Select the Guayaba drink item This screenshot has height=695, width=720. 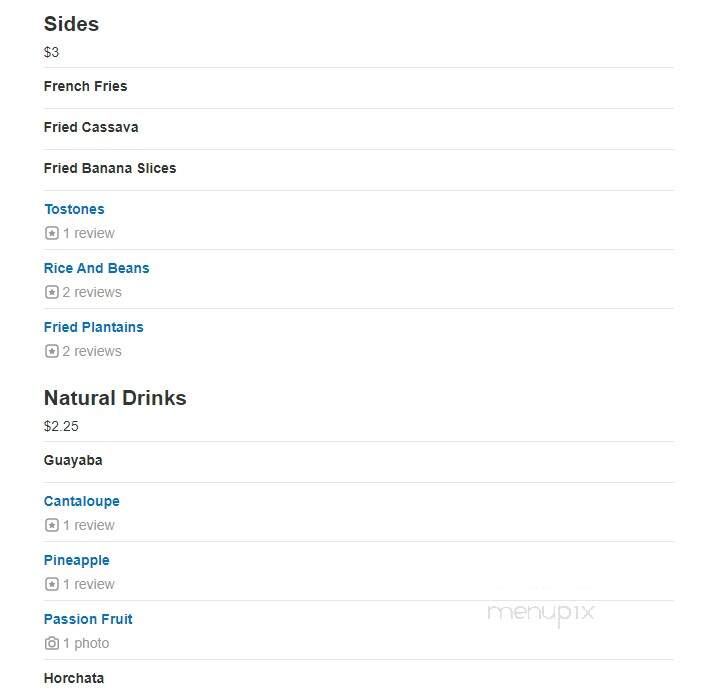click(73, 460)
